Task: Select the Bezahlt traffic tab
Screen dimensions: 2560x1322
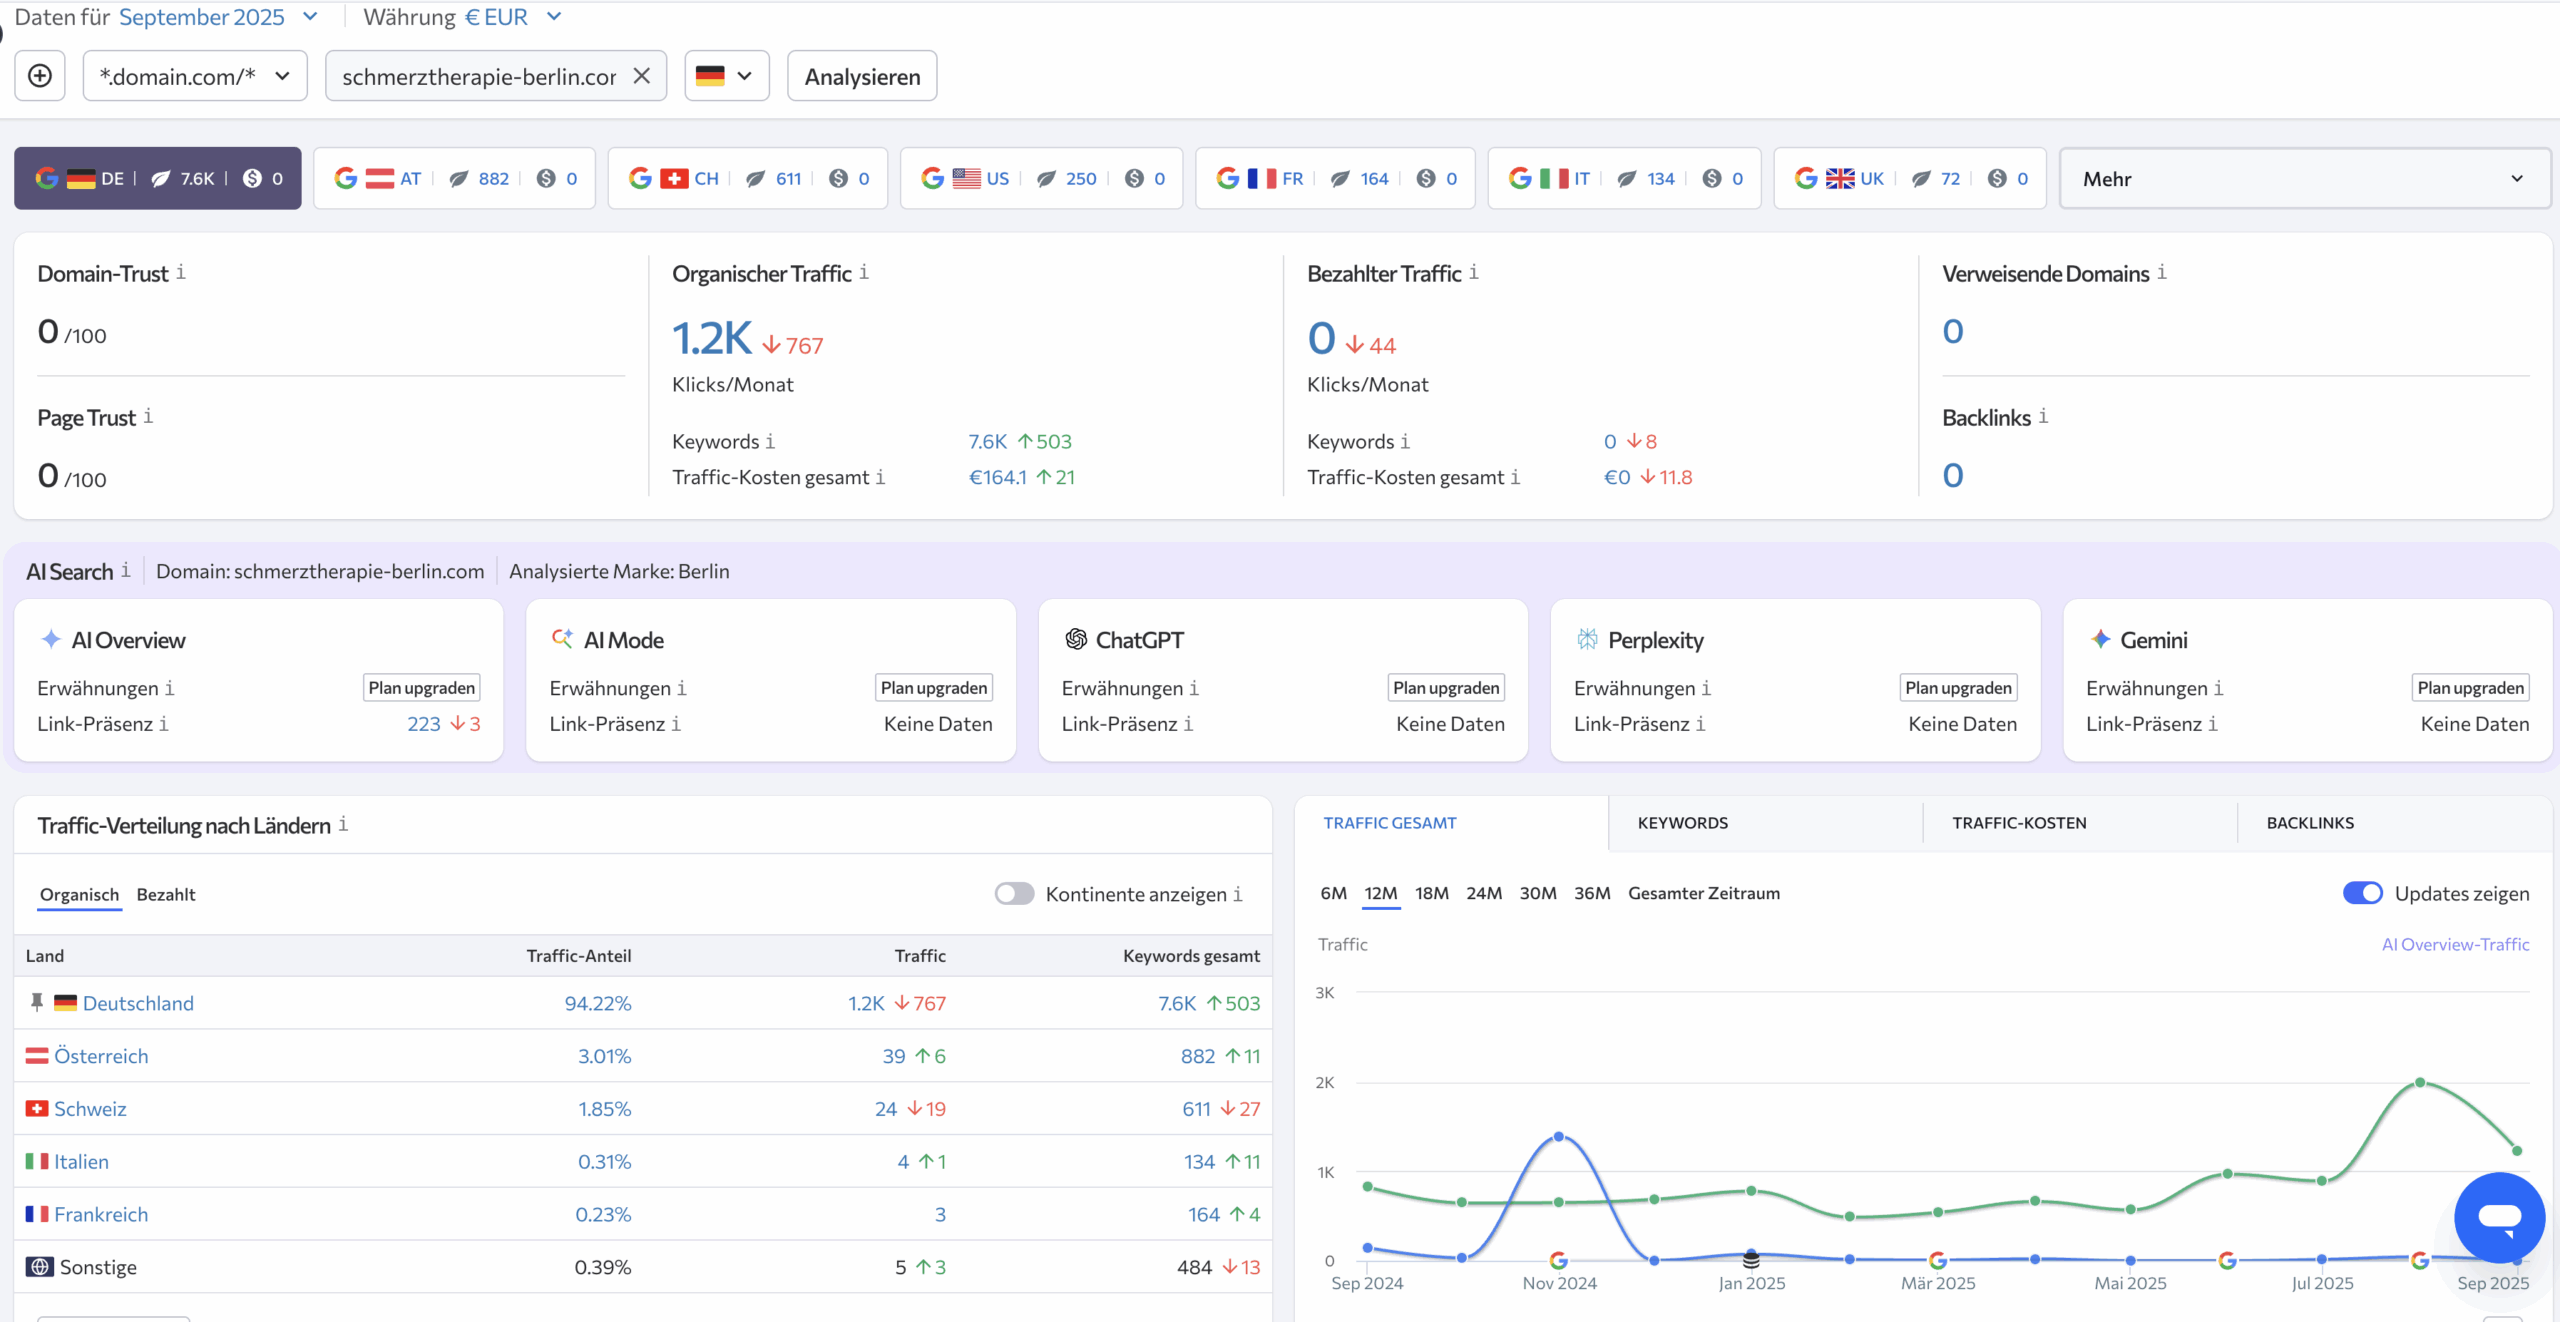Action: pos(166,894)
